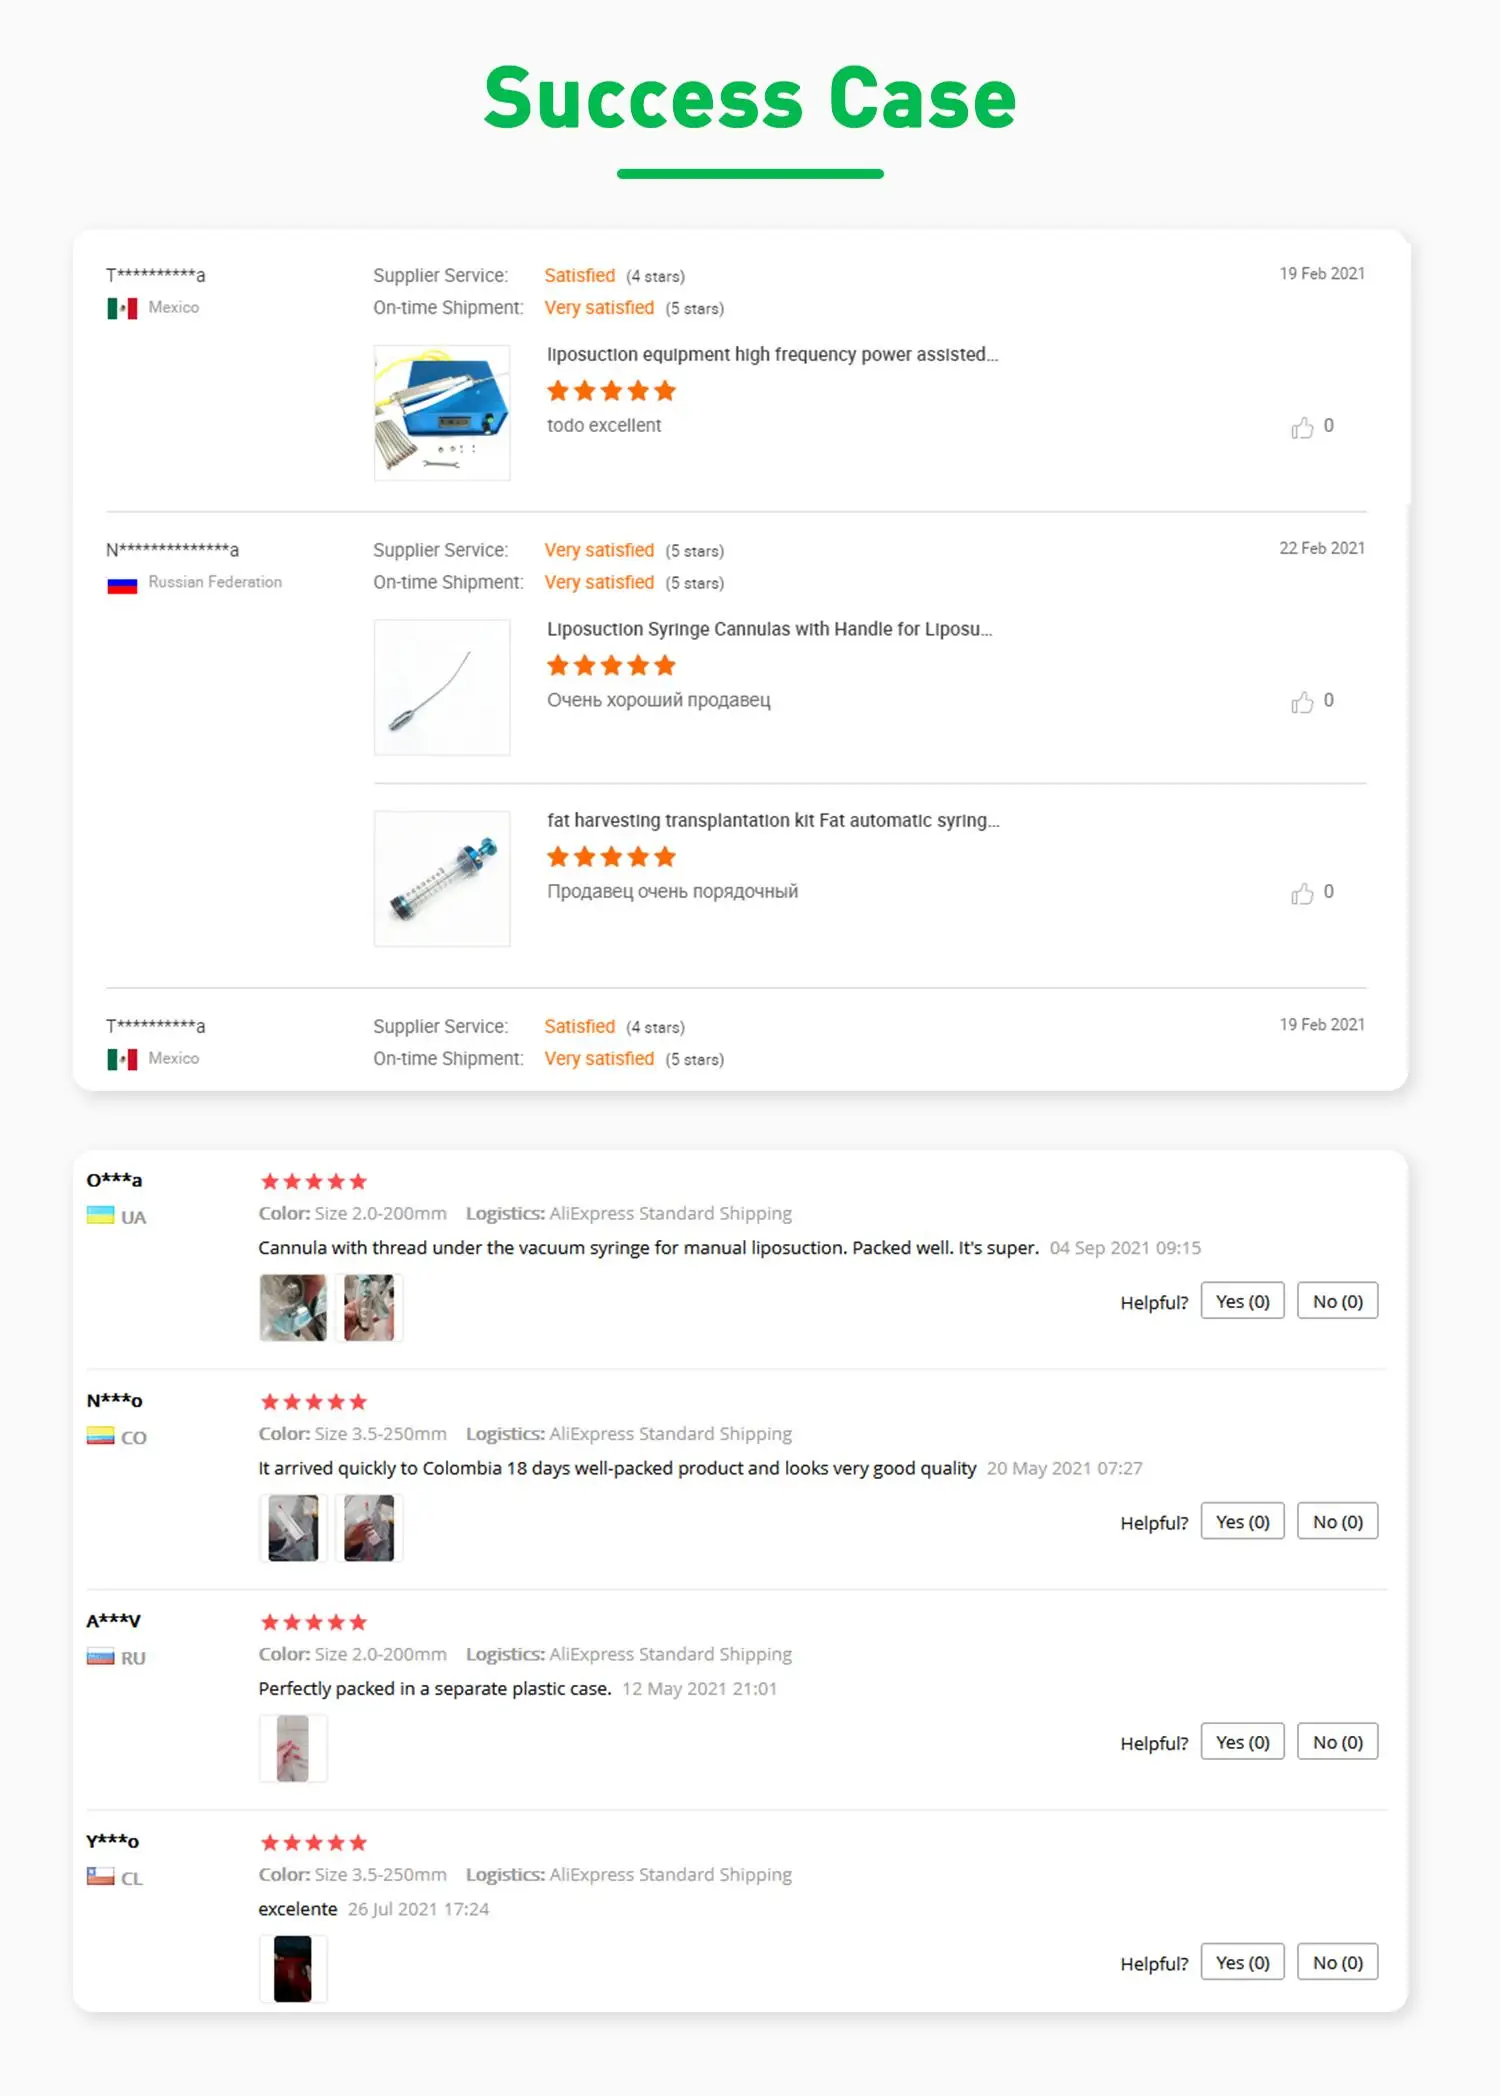Mark N***o's Colombia review as not helpful

point(1337,1521)
